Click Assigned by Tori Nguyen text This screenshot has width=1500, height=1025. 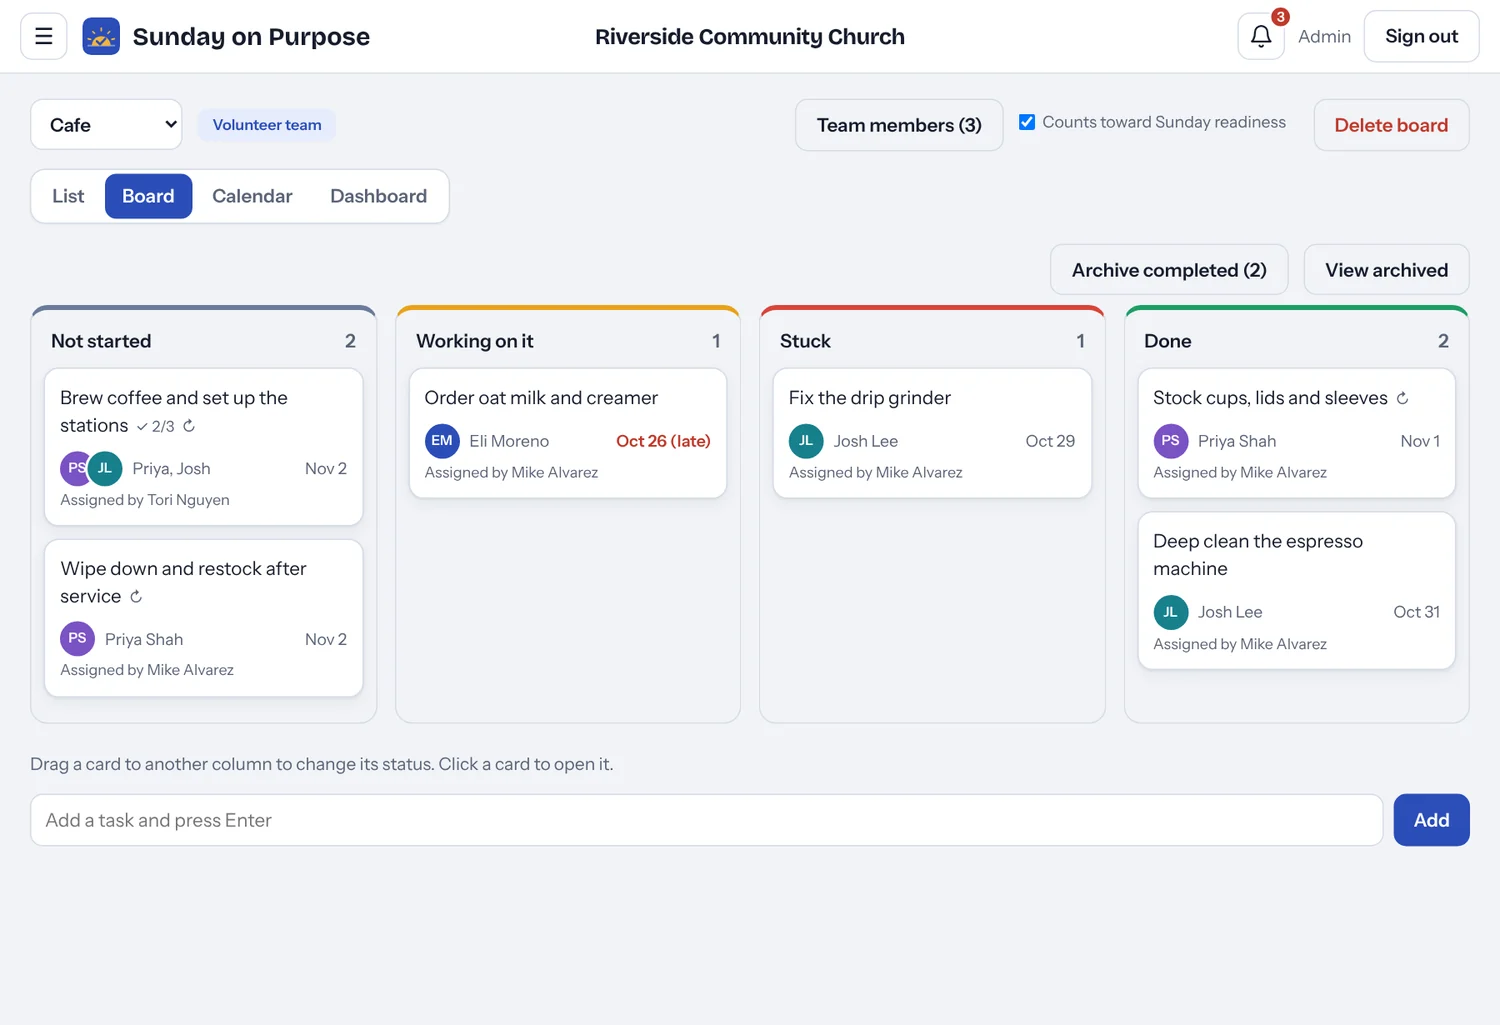point(145,500)
